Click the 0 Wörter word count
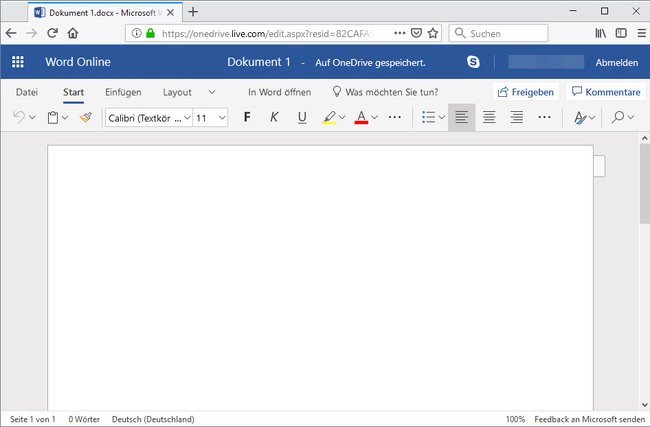This screenshot has height=427, width=650. [84, 419]
